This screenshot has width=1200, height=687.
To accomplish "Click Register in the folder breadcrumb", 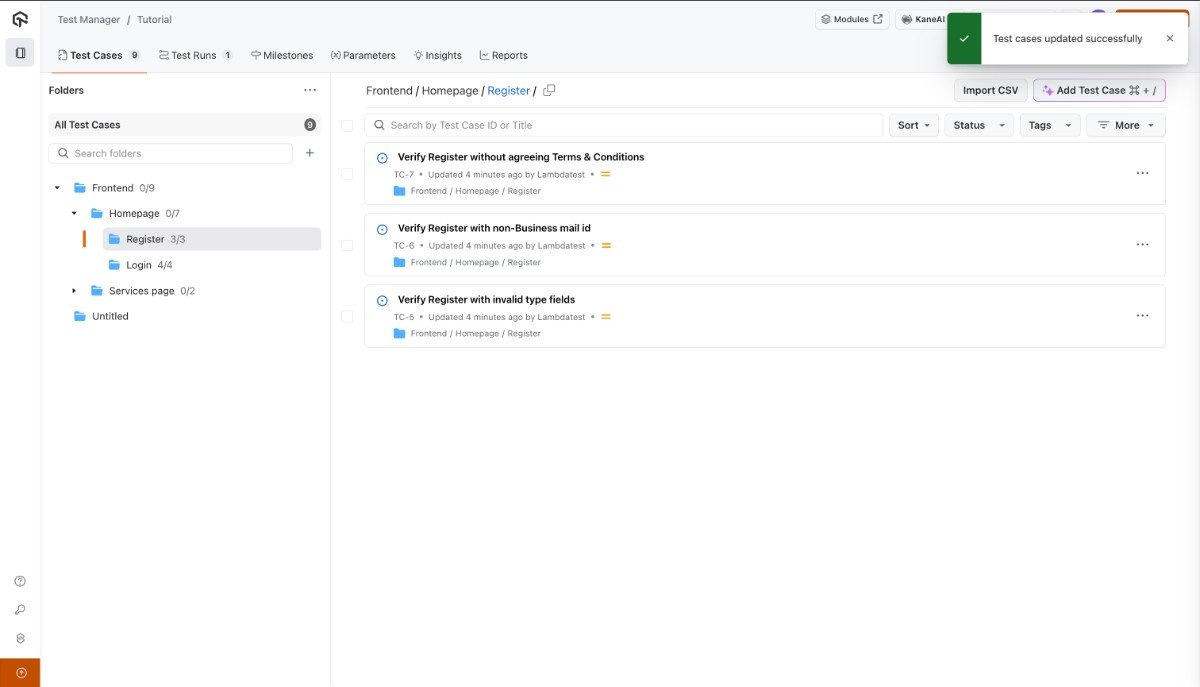I will click(x=509, y=90).
